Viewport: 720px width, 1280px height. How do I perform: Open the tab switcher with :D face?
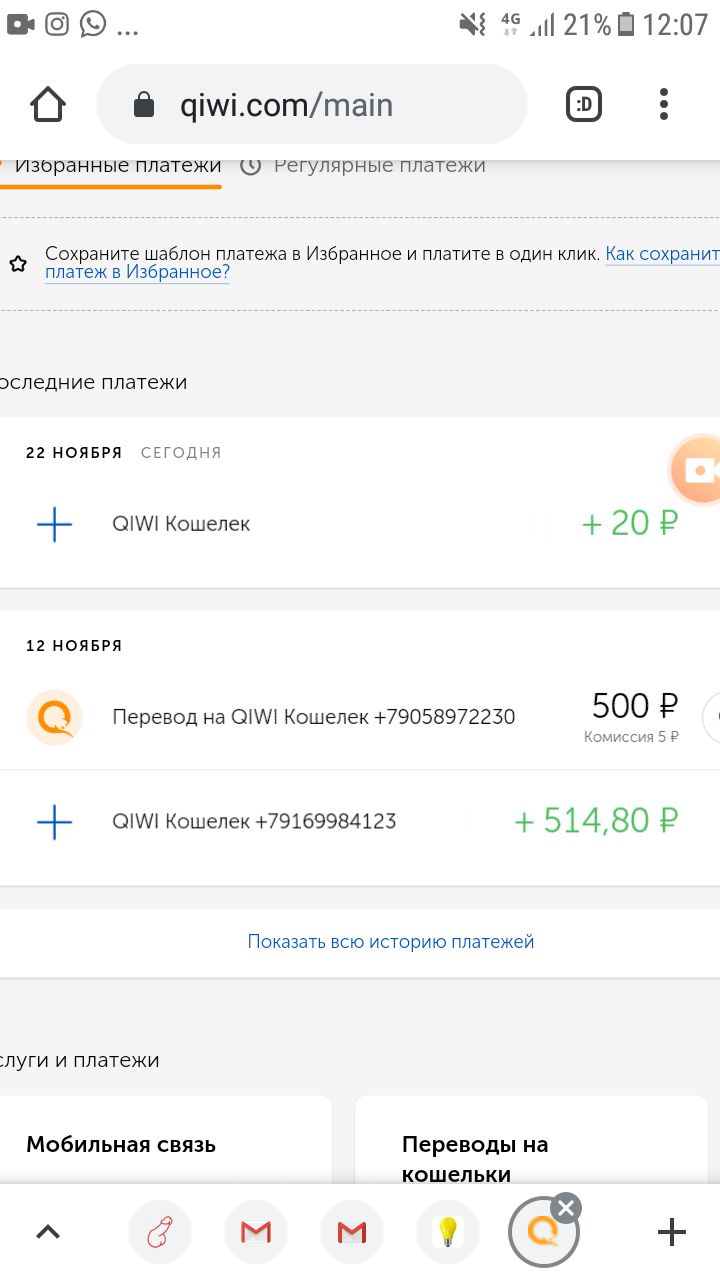tap(584, 104)
